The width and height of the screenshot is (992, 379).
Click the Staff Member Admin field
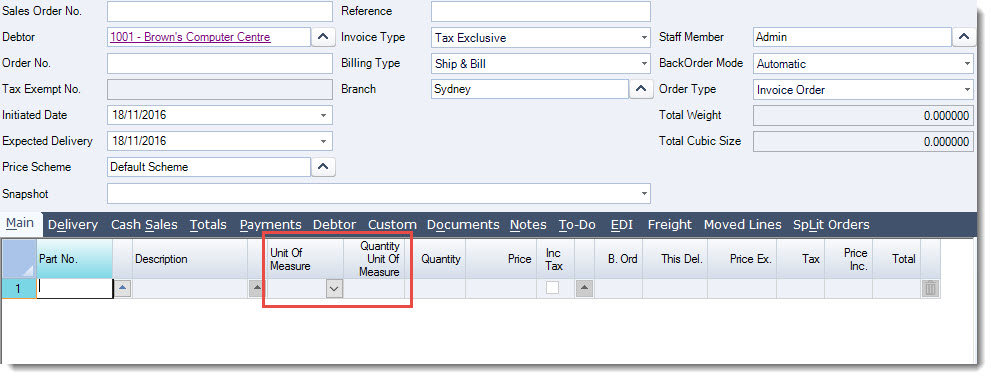pos(853,37)
